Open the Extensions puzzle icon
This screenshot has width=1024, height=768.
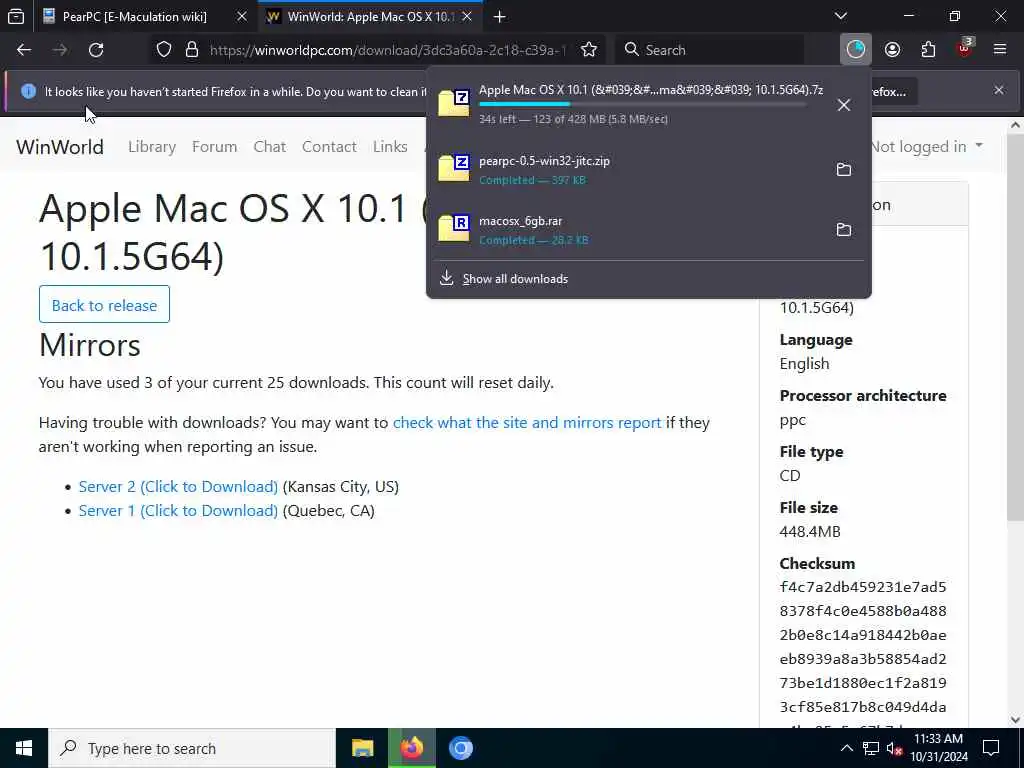pos(928,50)
